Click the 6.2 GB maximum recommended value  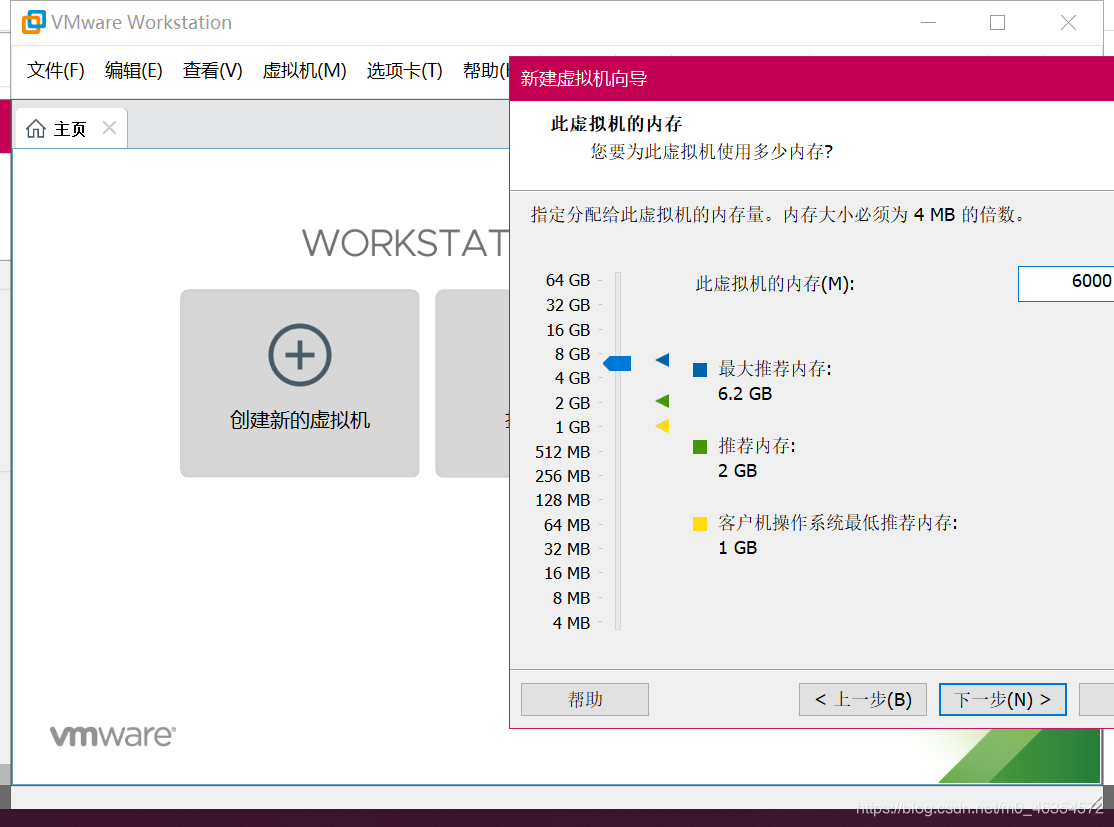coord(745,394)
